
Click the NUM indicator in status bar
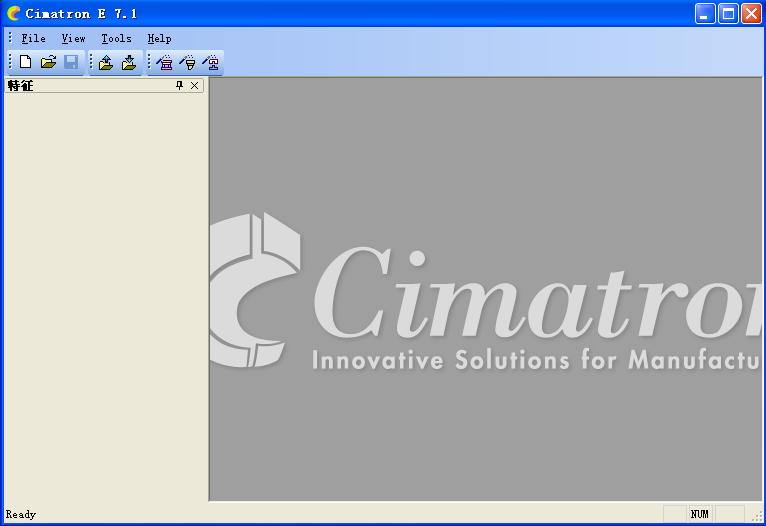[700, 514]
